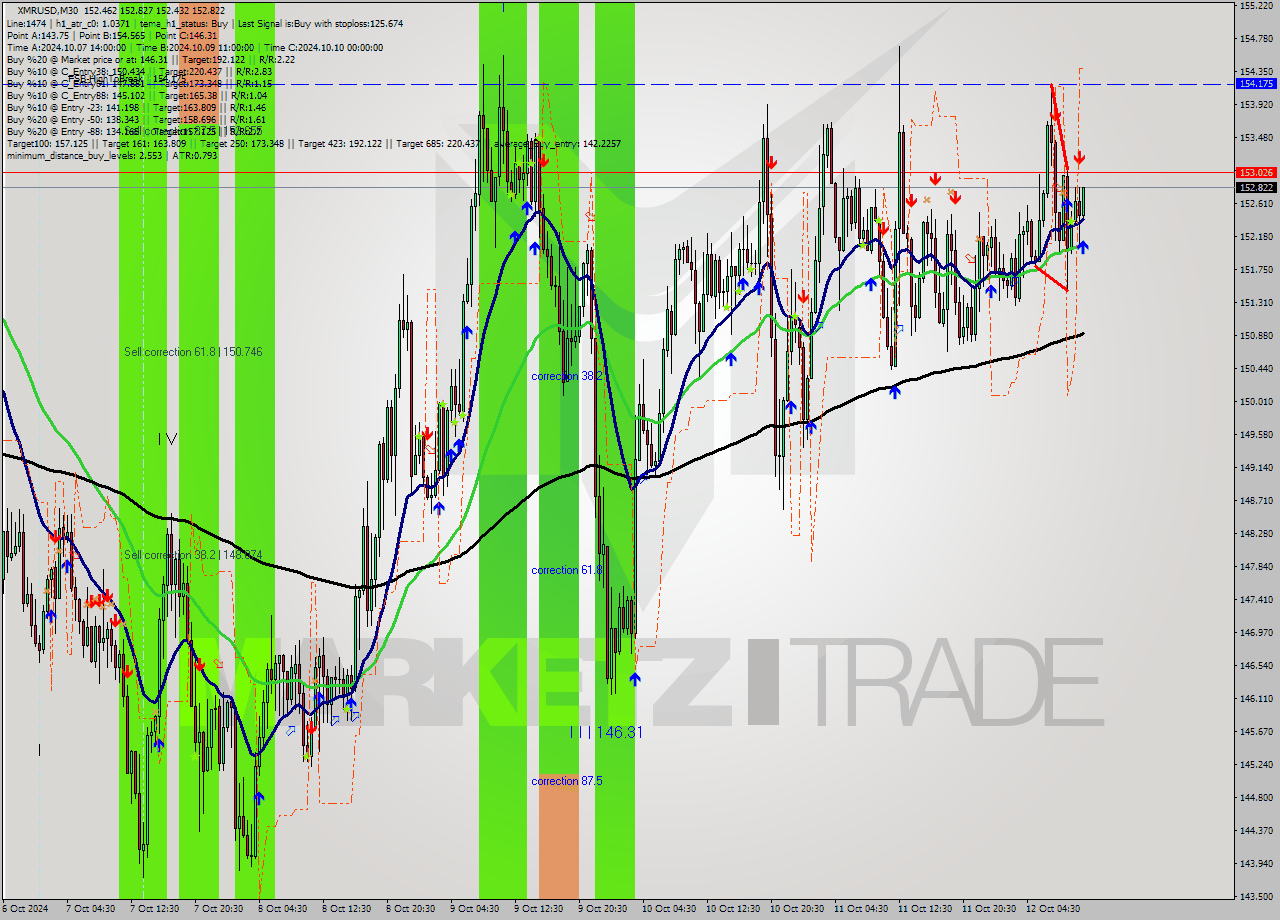
Task: Click the '7 Oct 04:30' time axis label
Action: [90, 909]
